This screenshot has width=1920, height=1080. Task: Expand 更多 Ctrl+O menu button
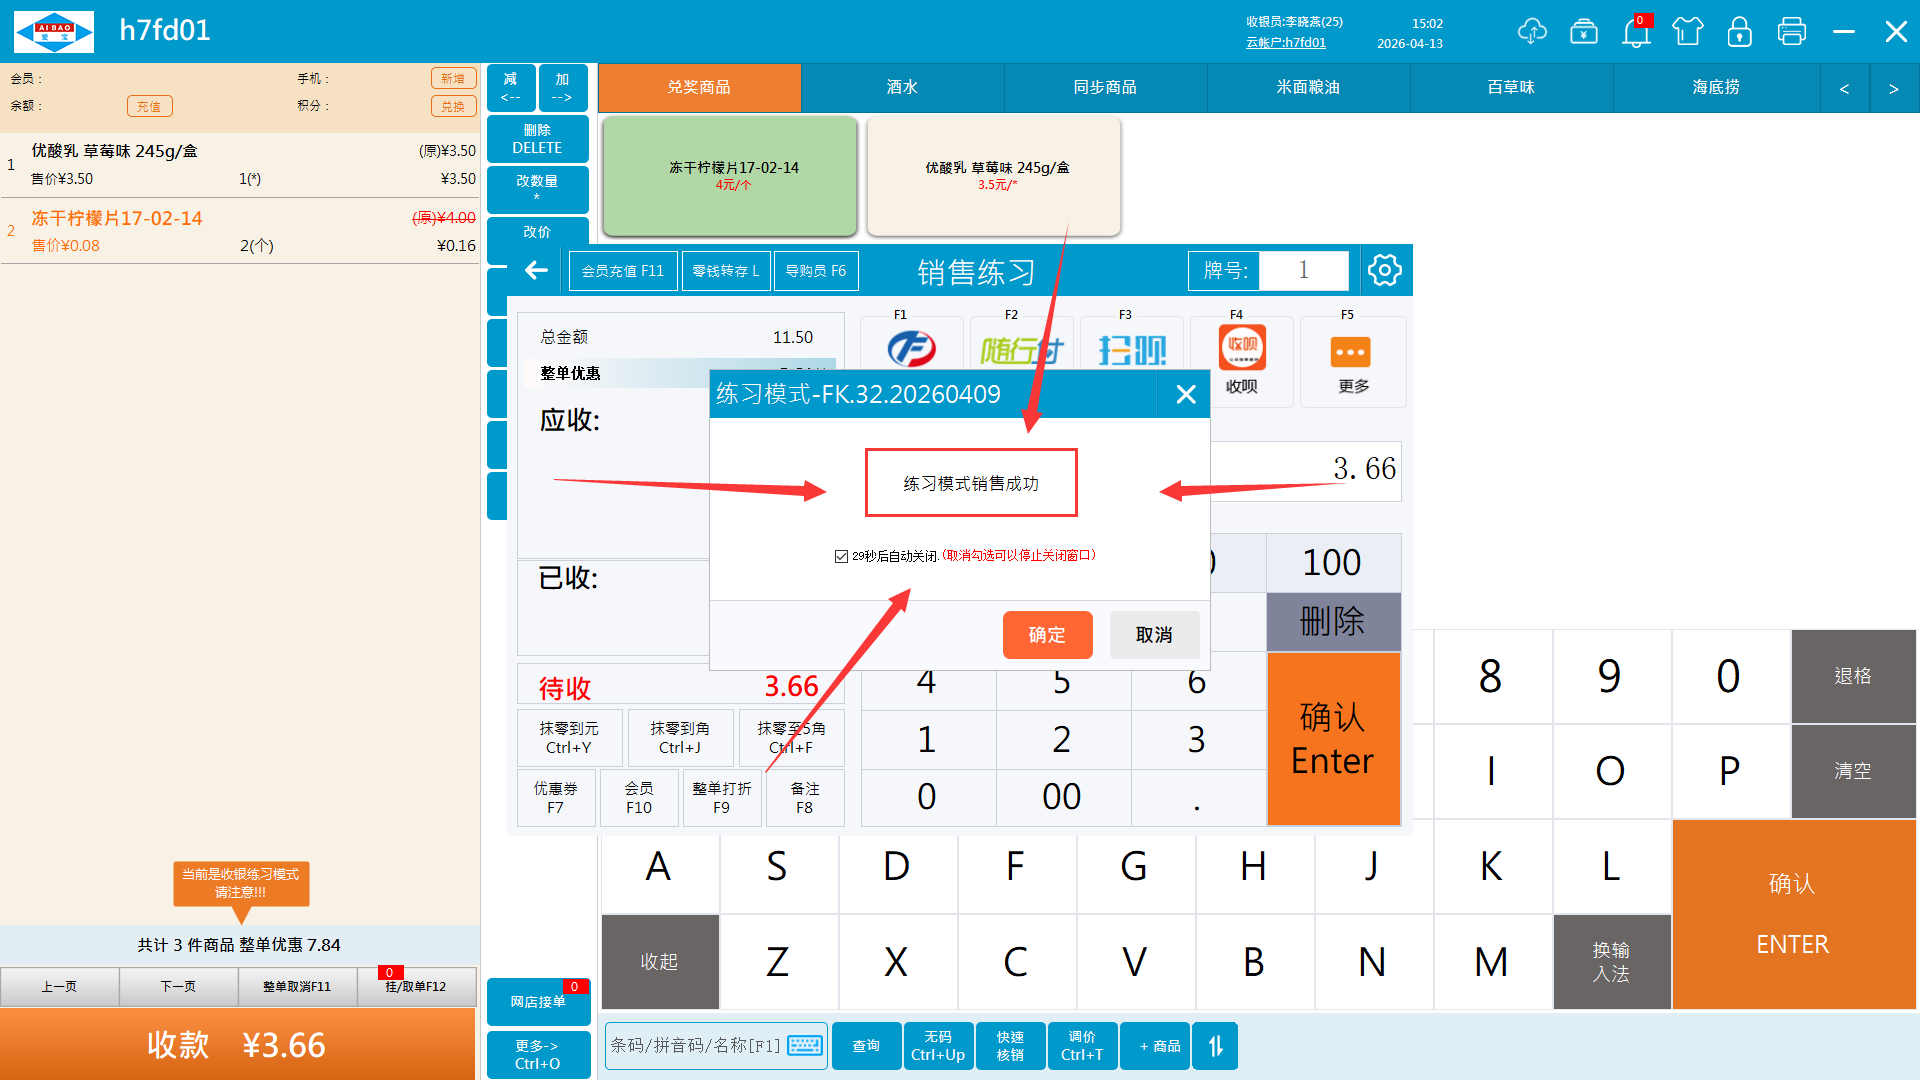coord(537,1054)
